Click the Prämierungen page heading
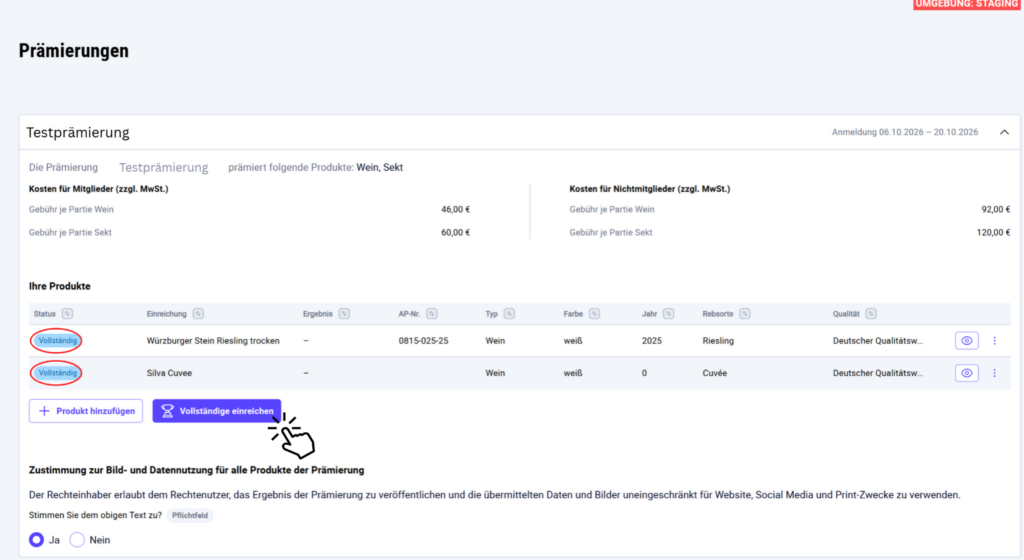The height and width of the screenshot is (560, 1024). [x=74, y=51]
